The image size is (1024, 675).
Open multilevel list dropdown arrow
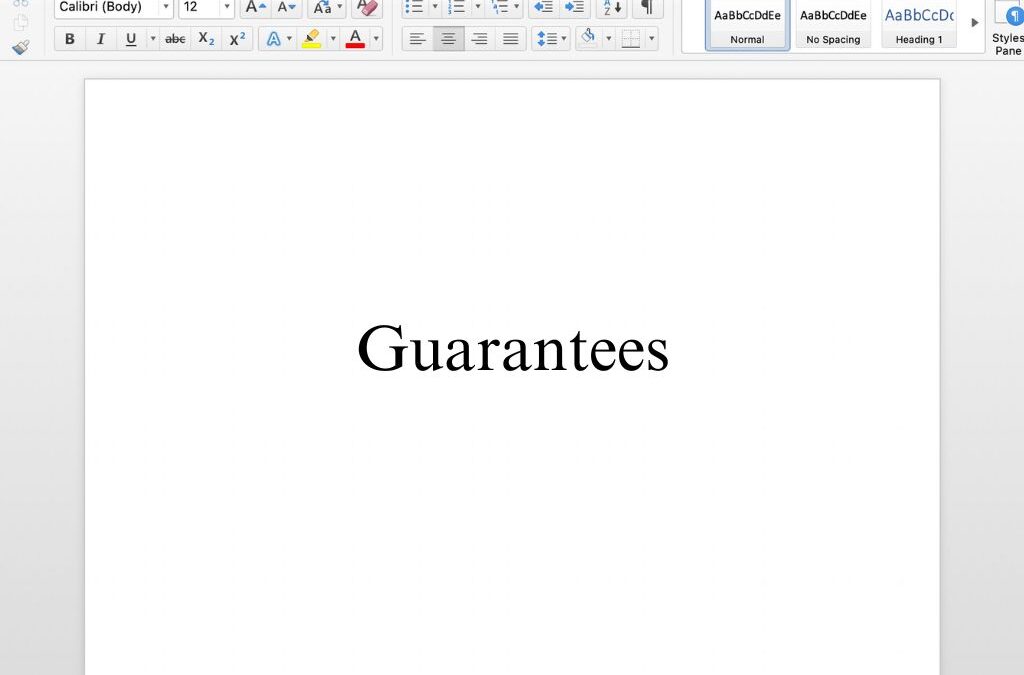[x=517, y=8]
